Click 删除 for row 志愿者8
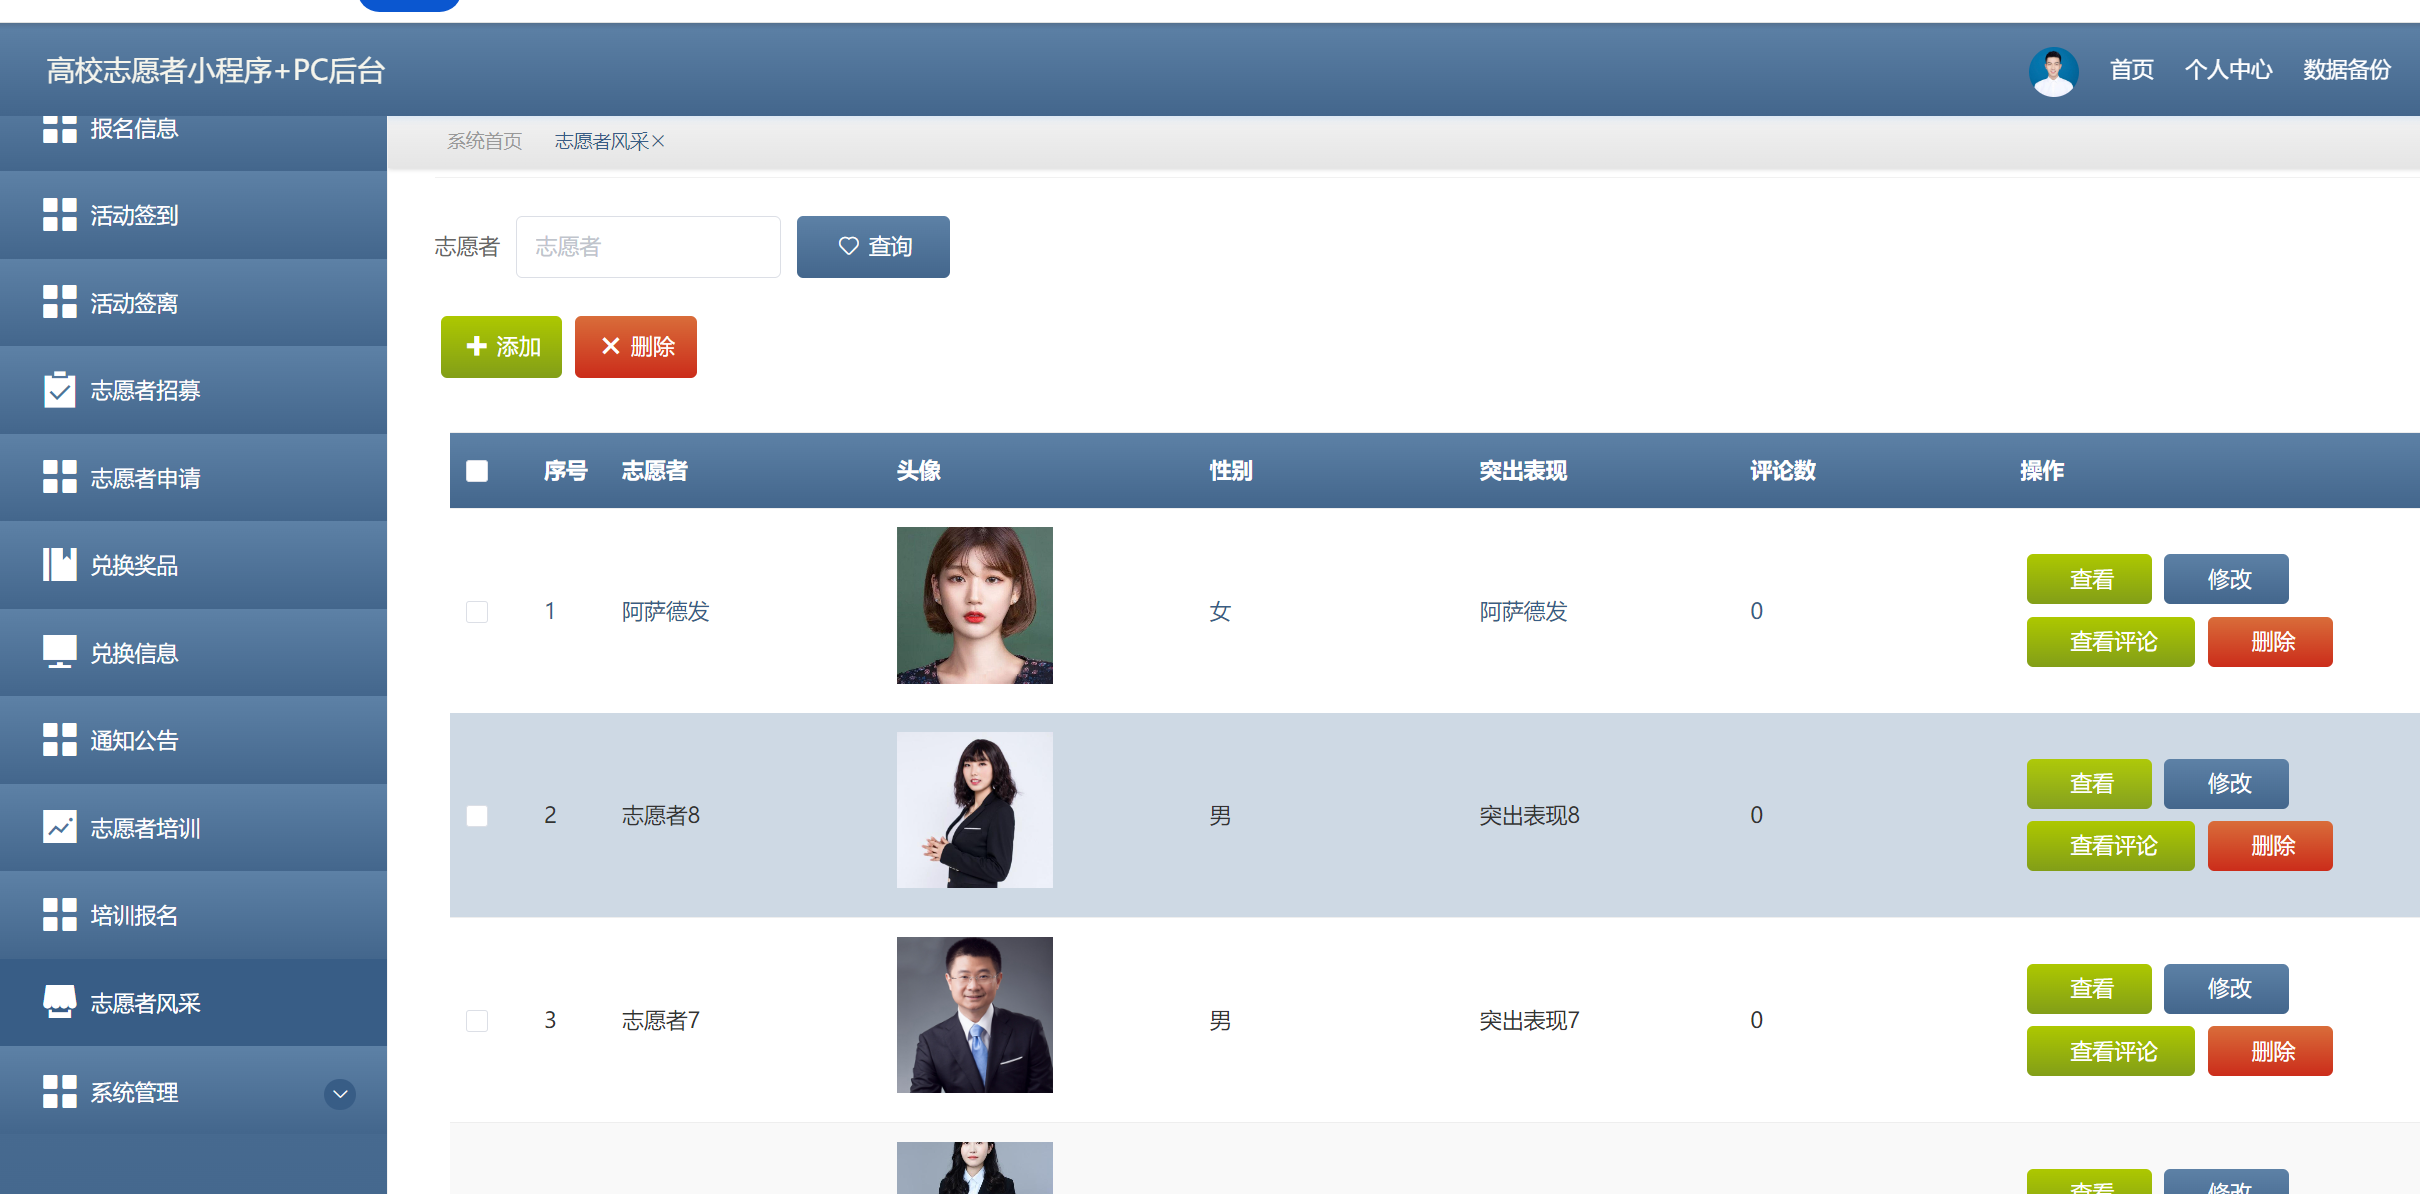Screen dimensions: 2420x1194 tap(2270, 846)
